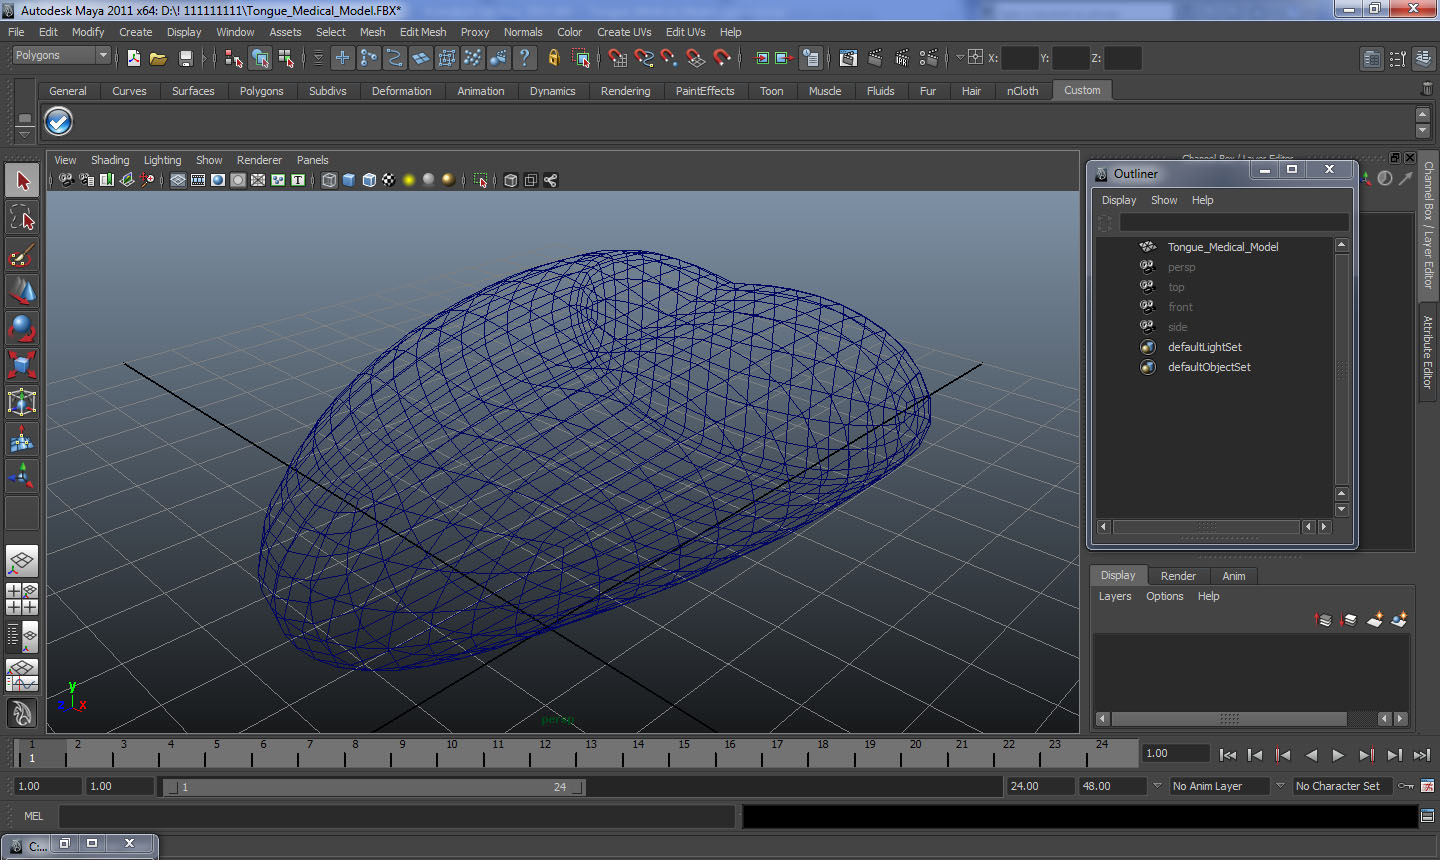Select the Show Manipulator tool
The height and width of the screenshot is (860, 1440).
coord(22,476)
